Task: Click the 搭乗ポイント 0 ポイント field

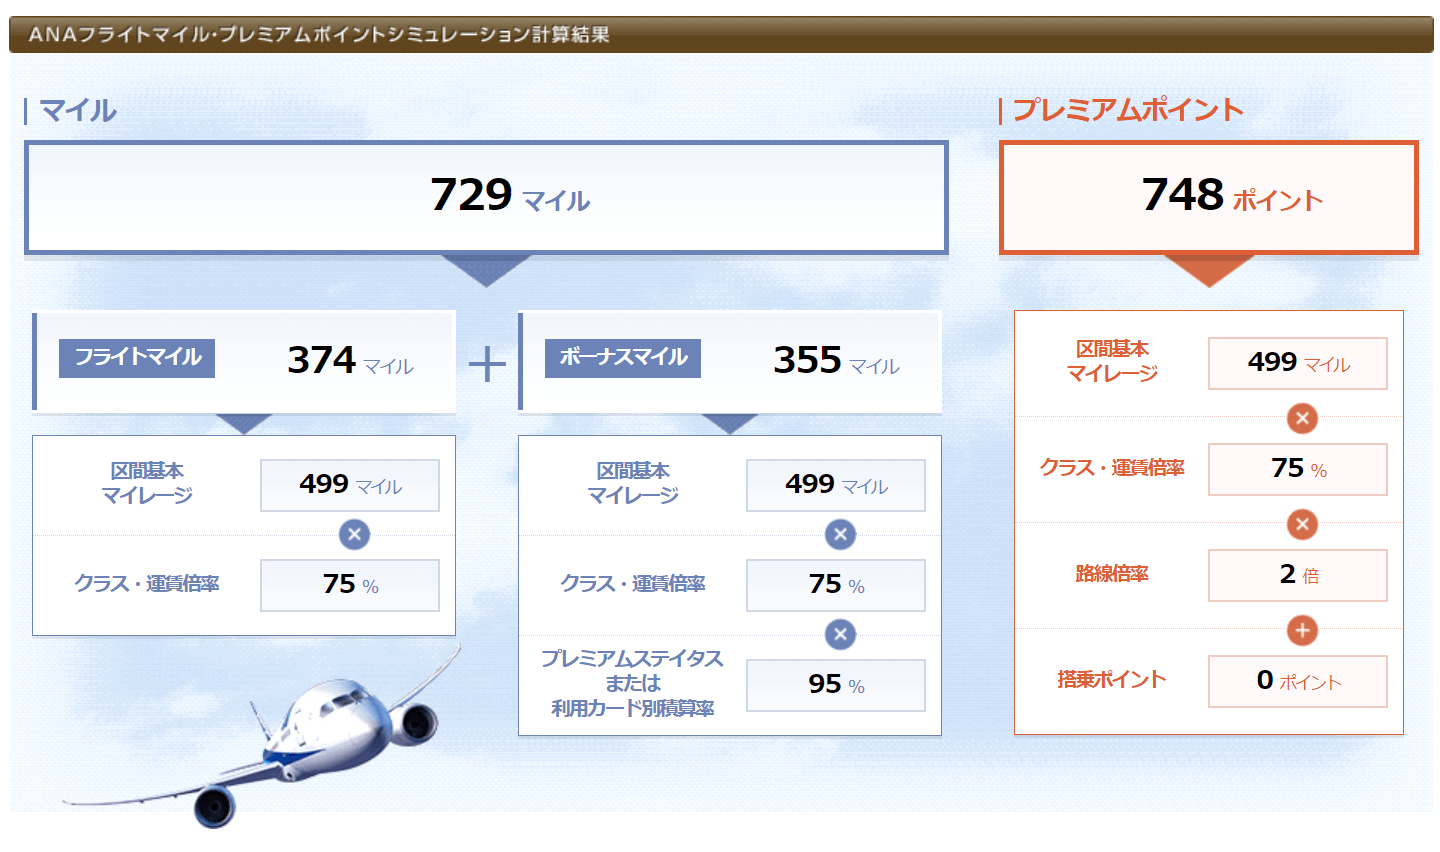Action: [1297, 681]
